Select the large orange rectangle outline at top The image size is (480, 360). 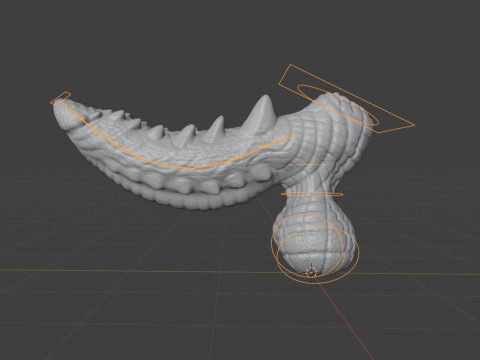point(347,99)
